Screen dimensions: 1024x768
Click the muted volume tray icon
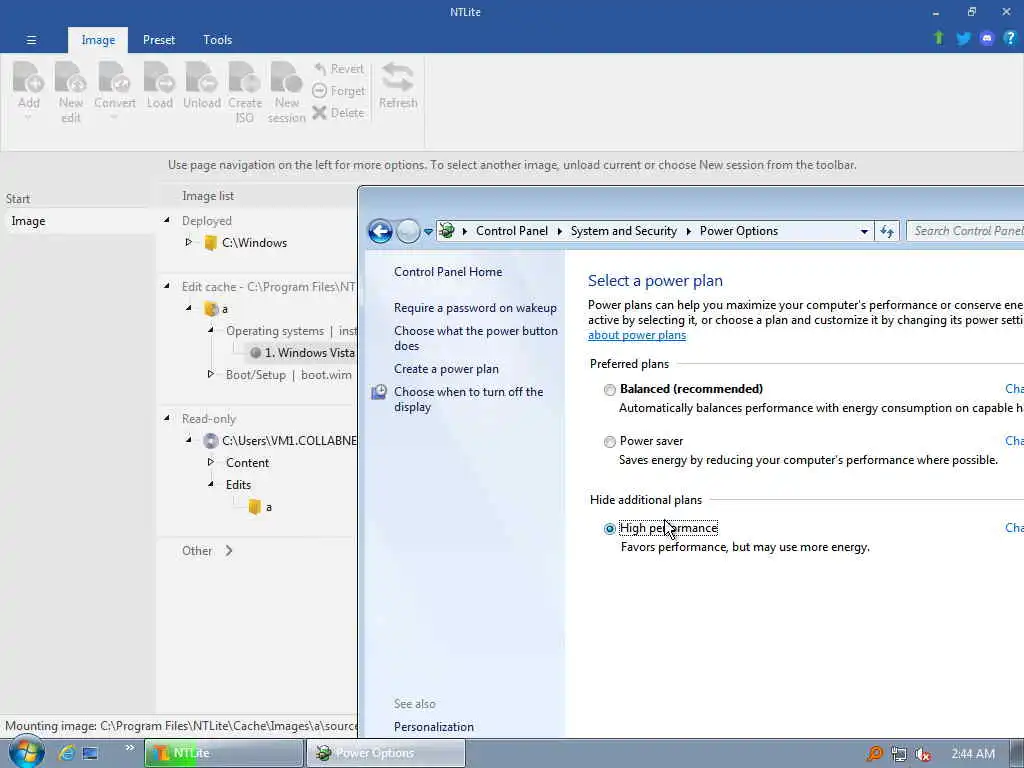[x=922, y=754]
